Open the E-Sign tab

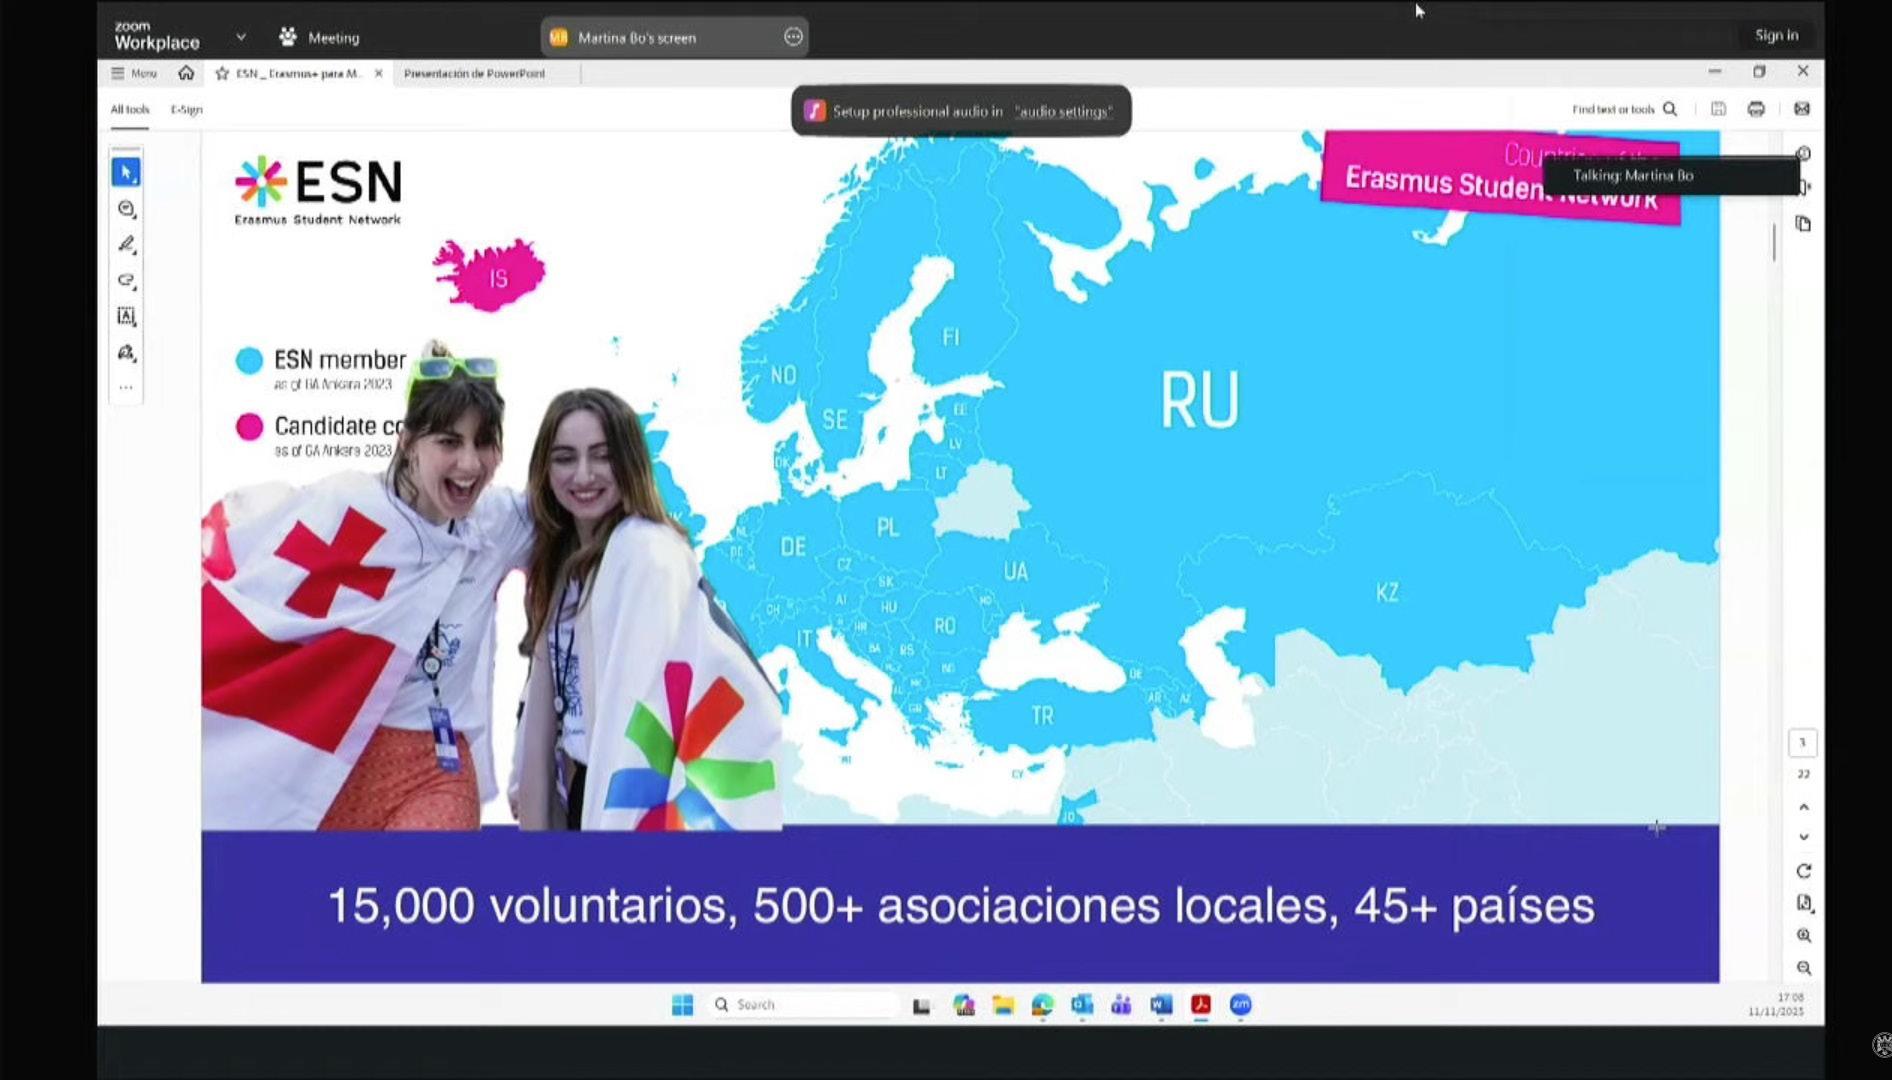tap(186, 109)
